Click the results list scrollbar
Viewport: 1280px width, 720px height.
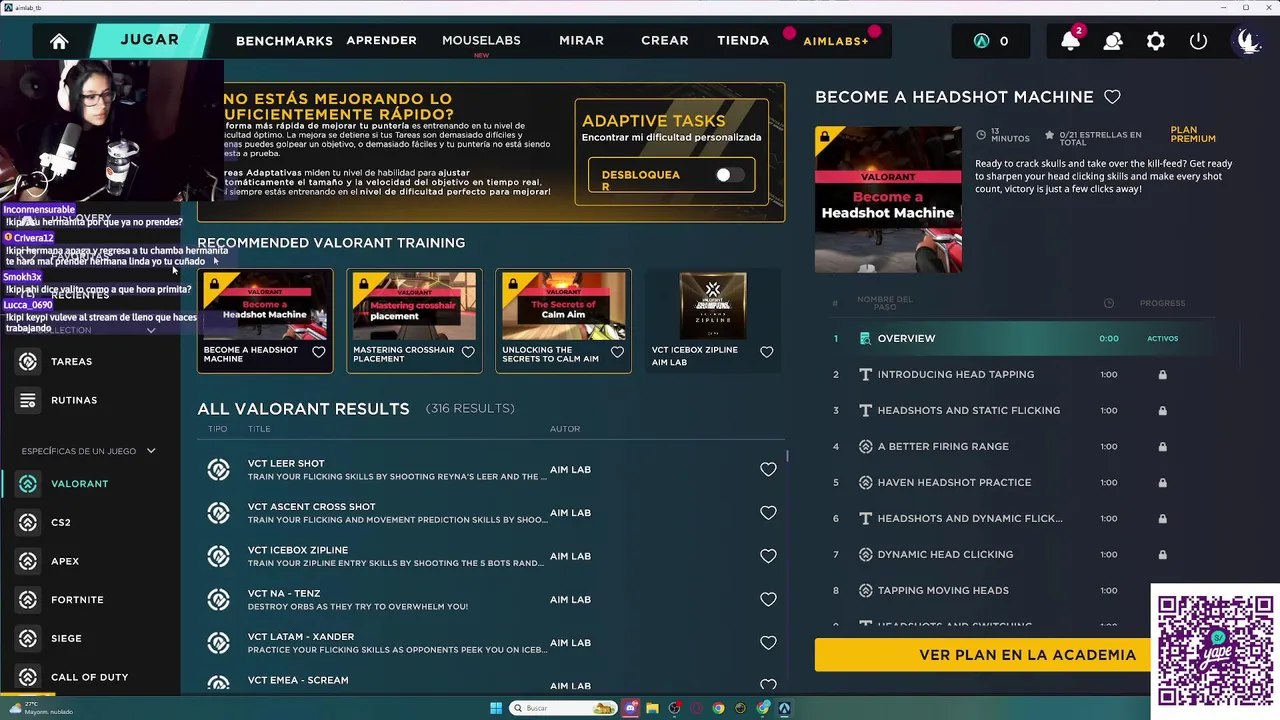click(x=787, y=456)
